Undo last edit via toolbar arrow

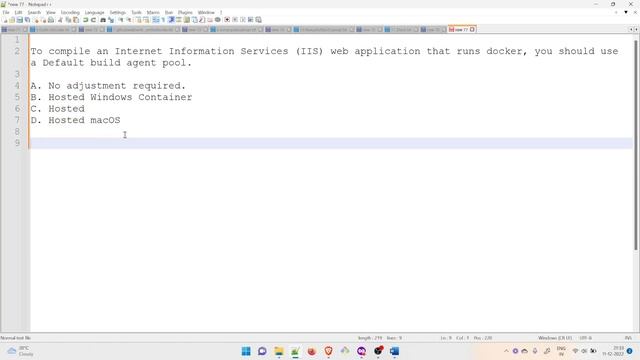pos(85,20)
